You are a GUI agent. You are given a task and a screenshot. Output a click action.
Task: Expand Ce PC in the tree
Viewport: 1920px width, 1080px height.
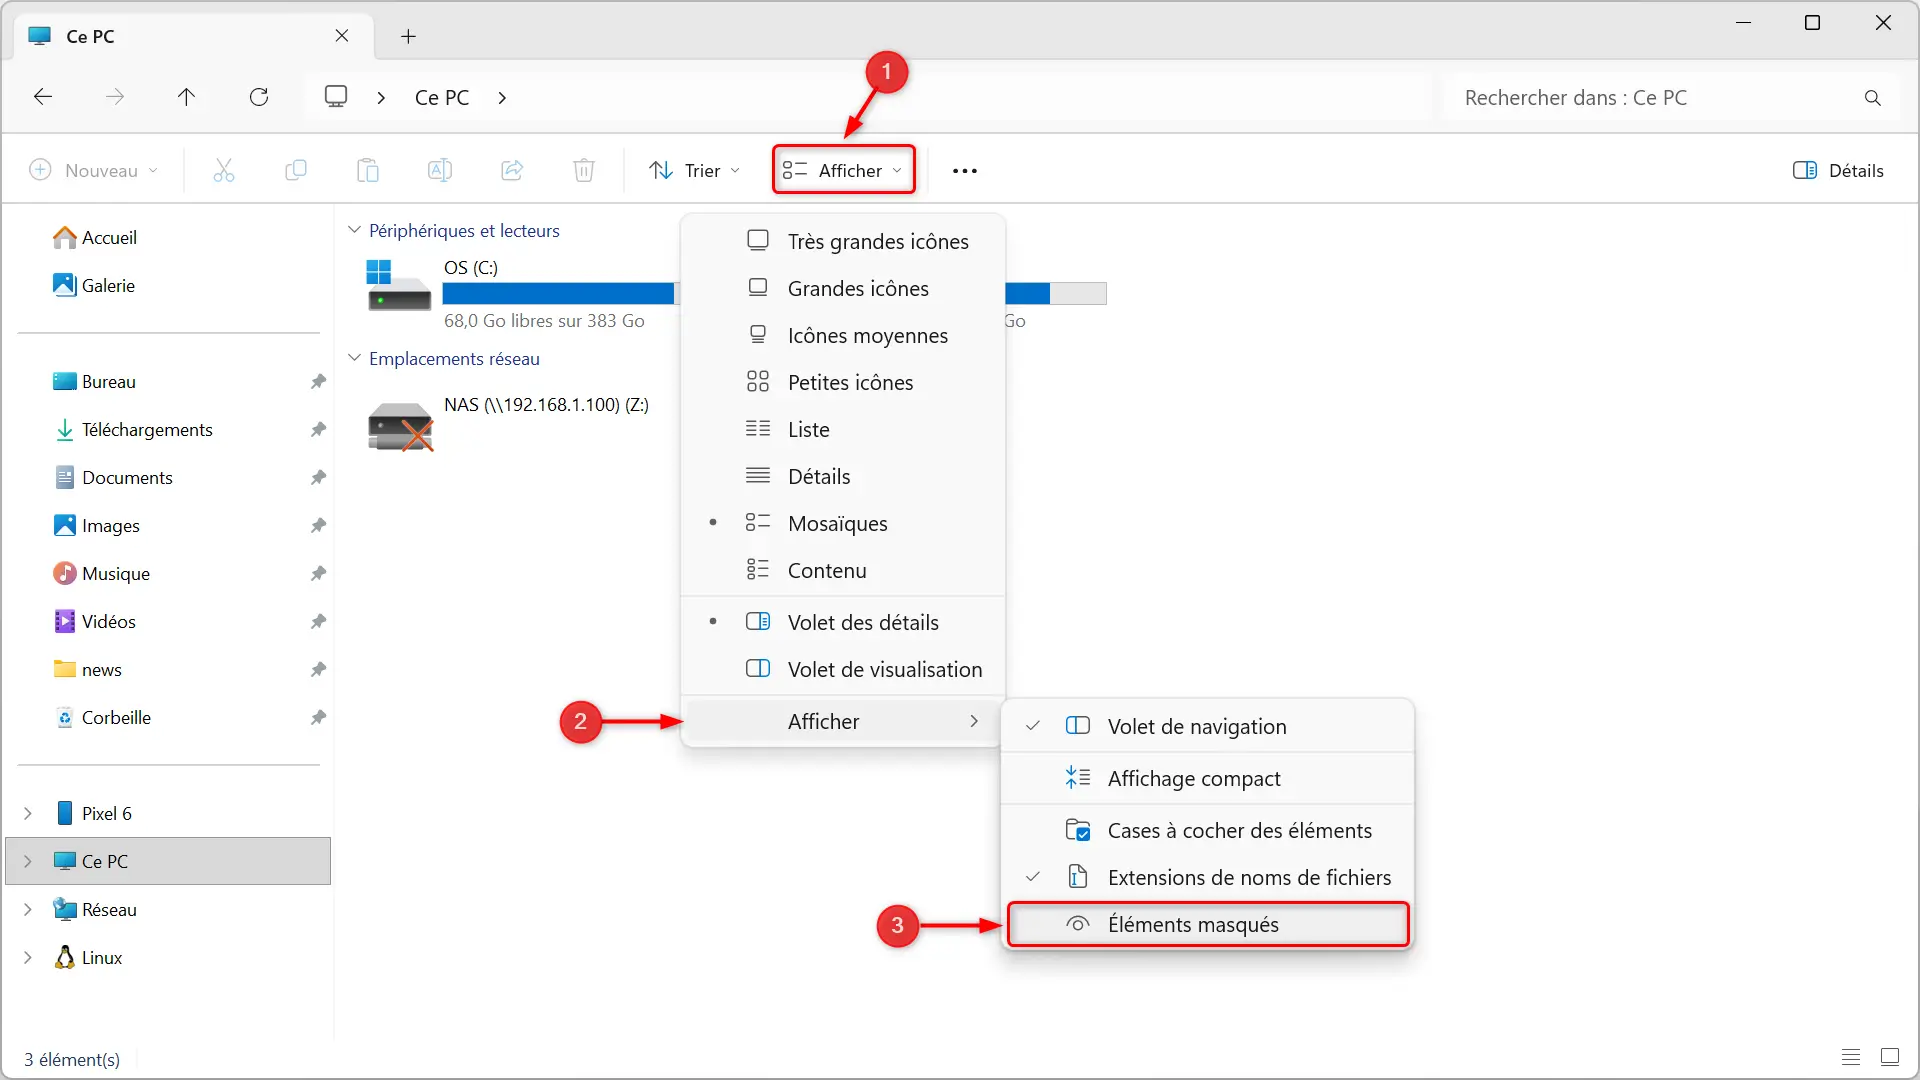tap(28, 862)
